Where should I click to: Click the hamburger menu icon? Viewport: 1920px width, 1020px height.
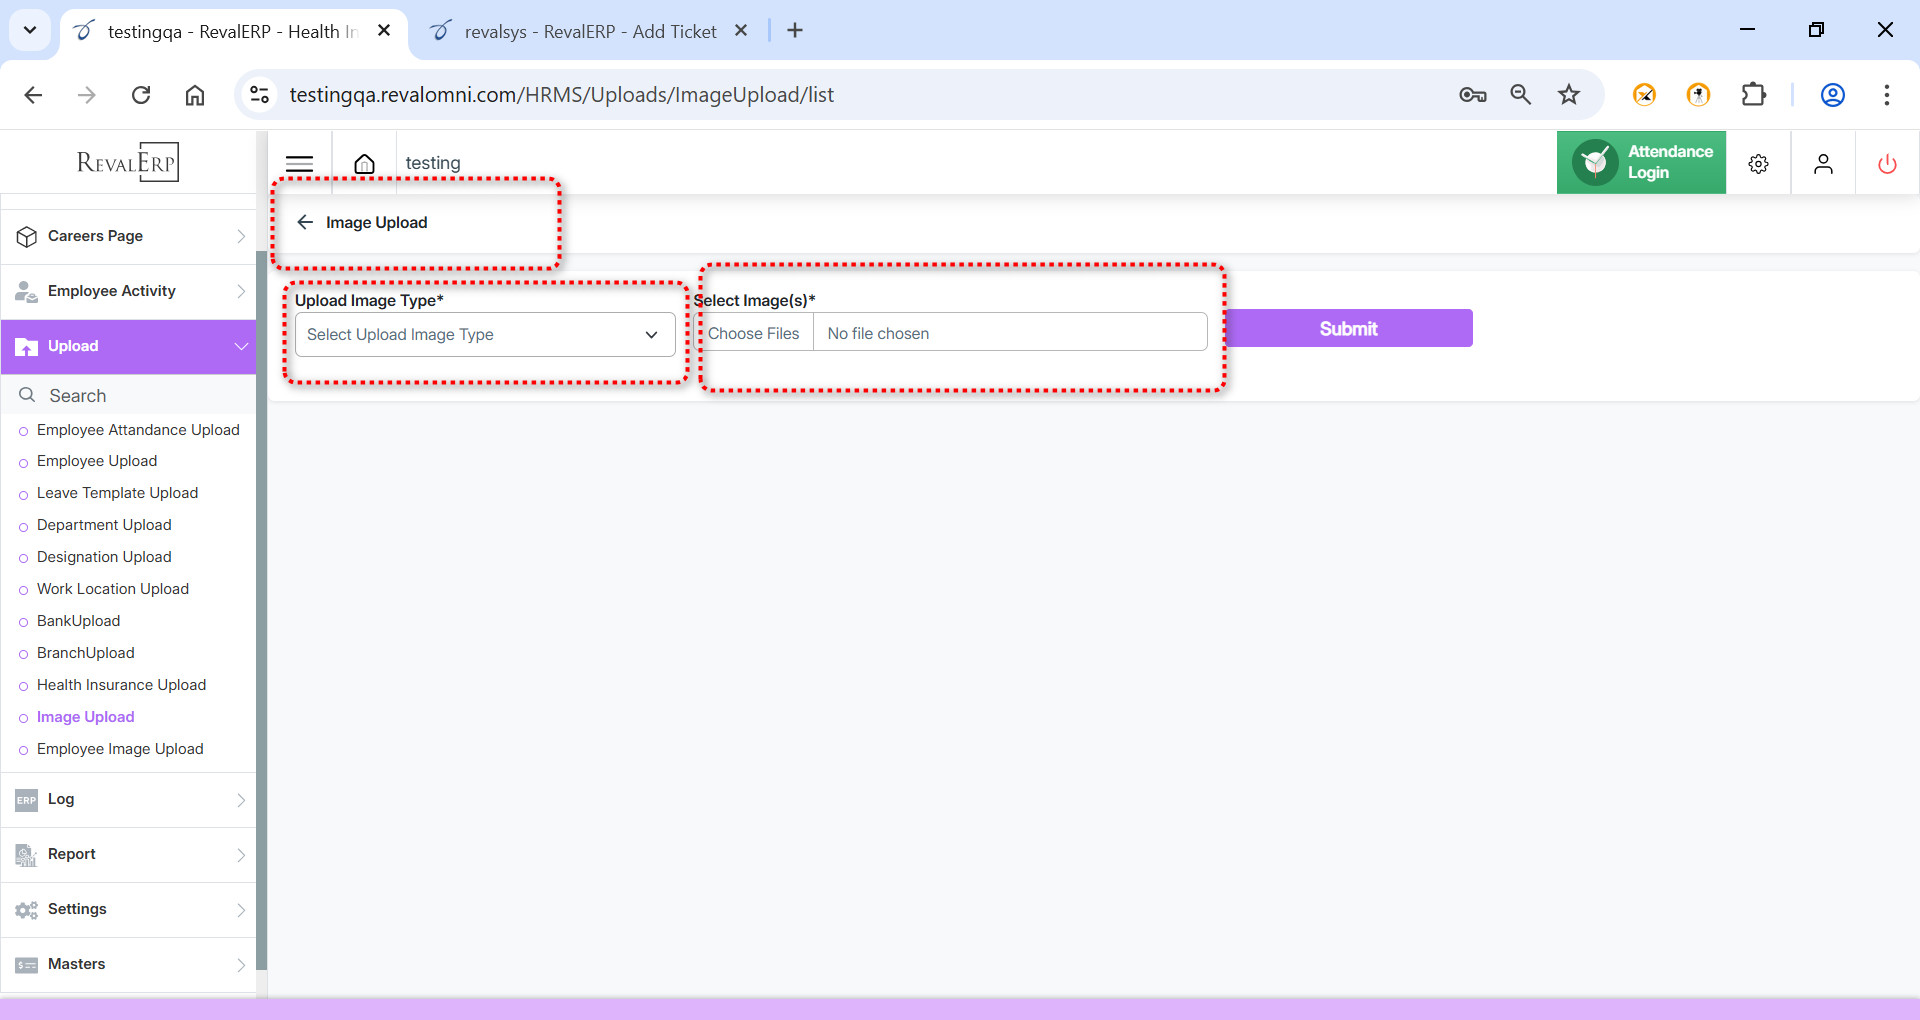tap(299, 163)
